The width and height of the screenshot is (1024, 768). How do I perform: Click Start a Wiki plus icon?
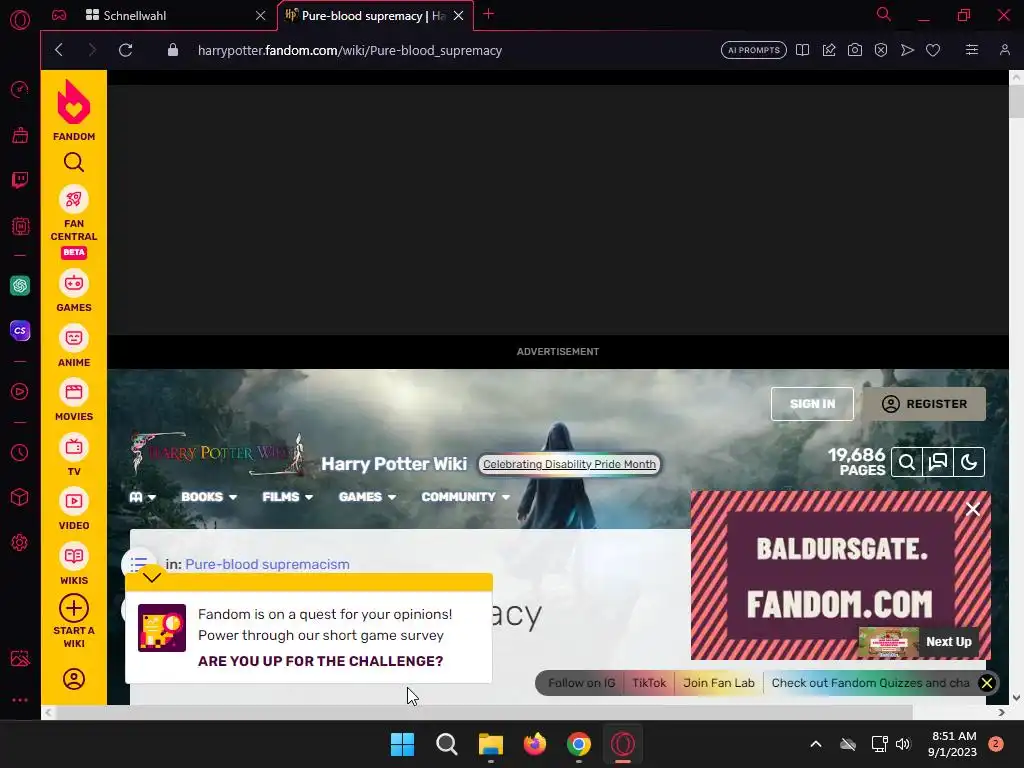(74, 608)
